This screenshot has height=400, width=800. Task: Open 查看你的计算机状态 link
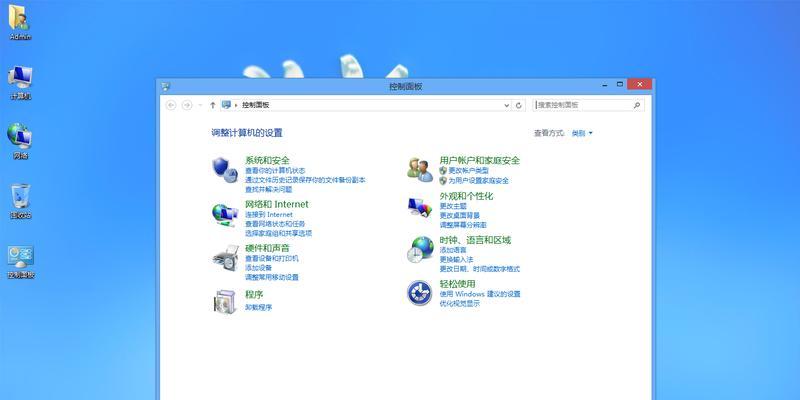tap(275, 170)
